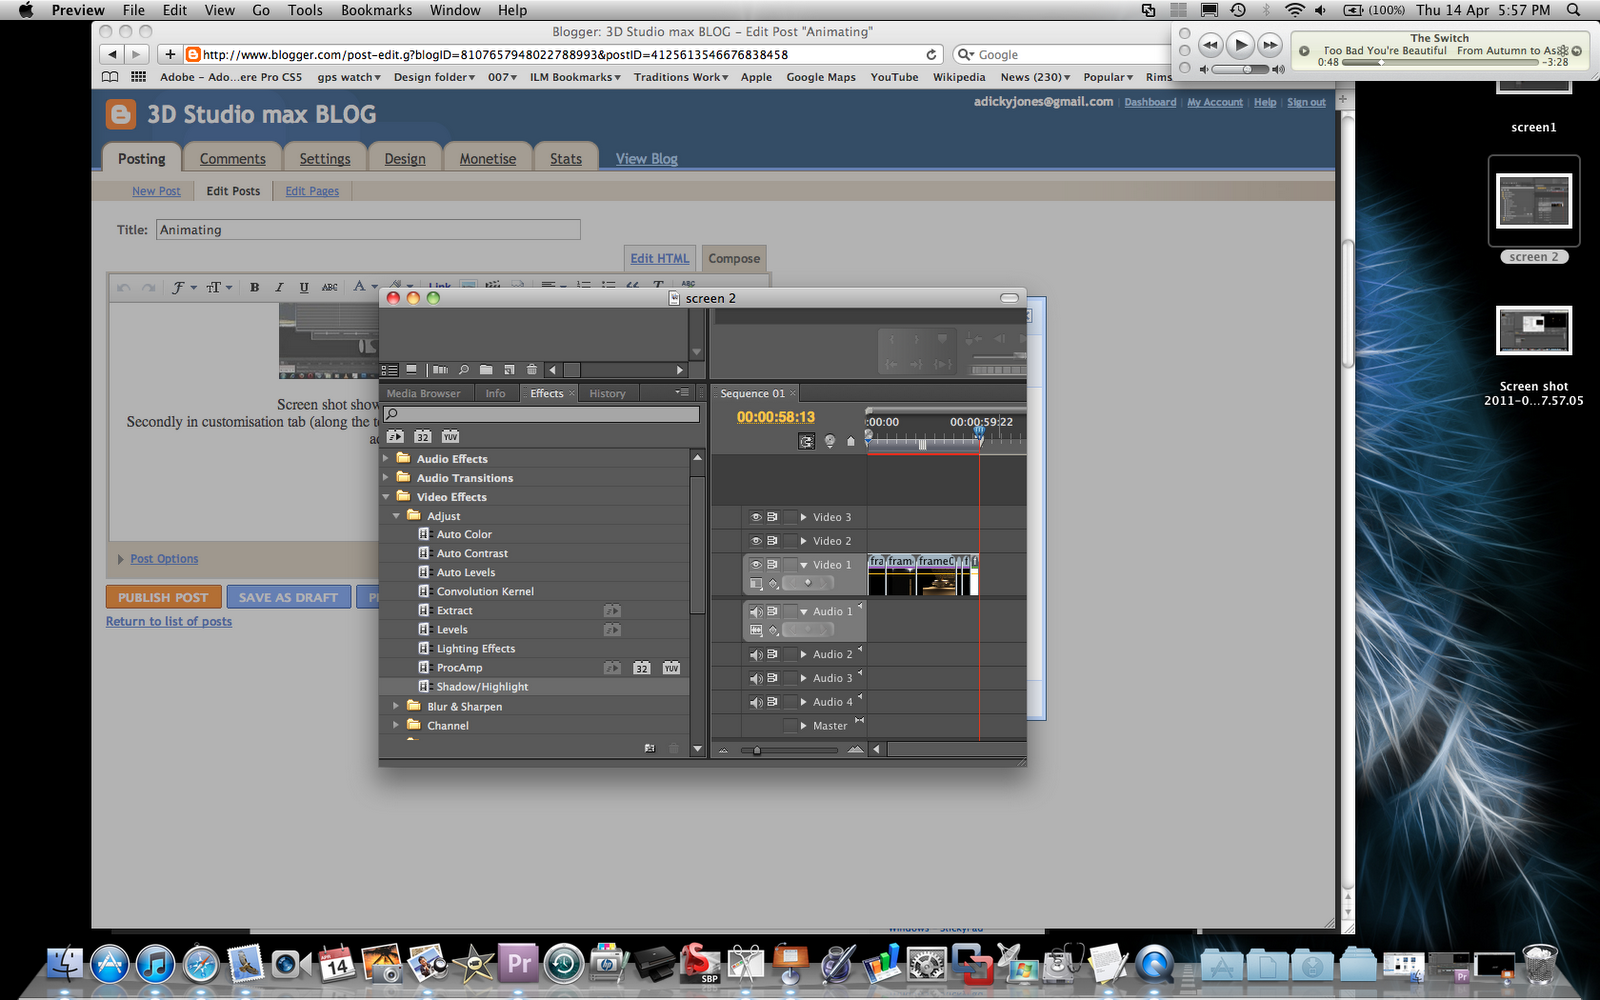Open the Trash in the Dock
The height and width of the screenshot is (1000, 1600).
point(1541,963)
